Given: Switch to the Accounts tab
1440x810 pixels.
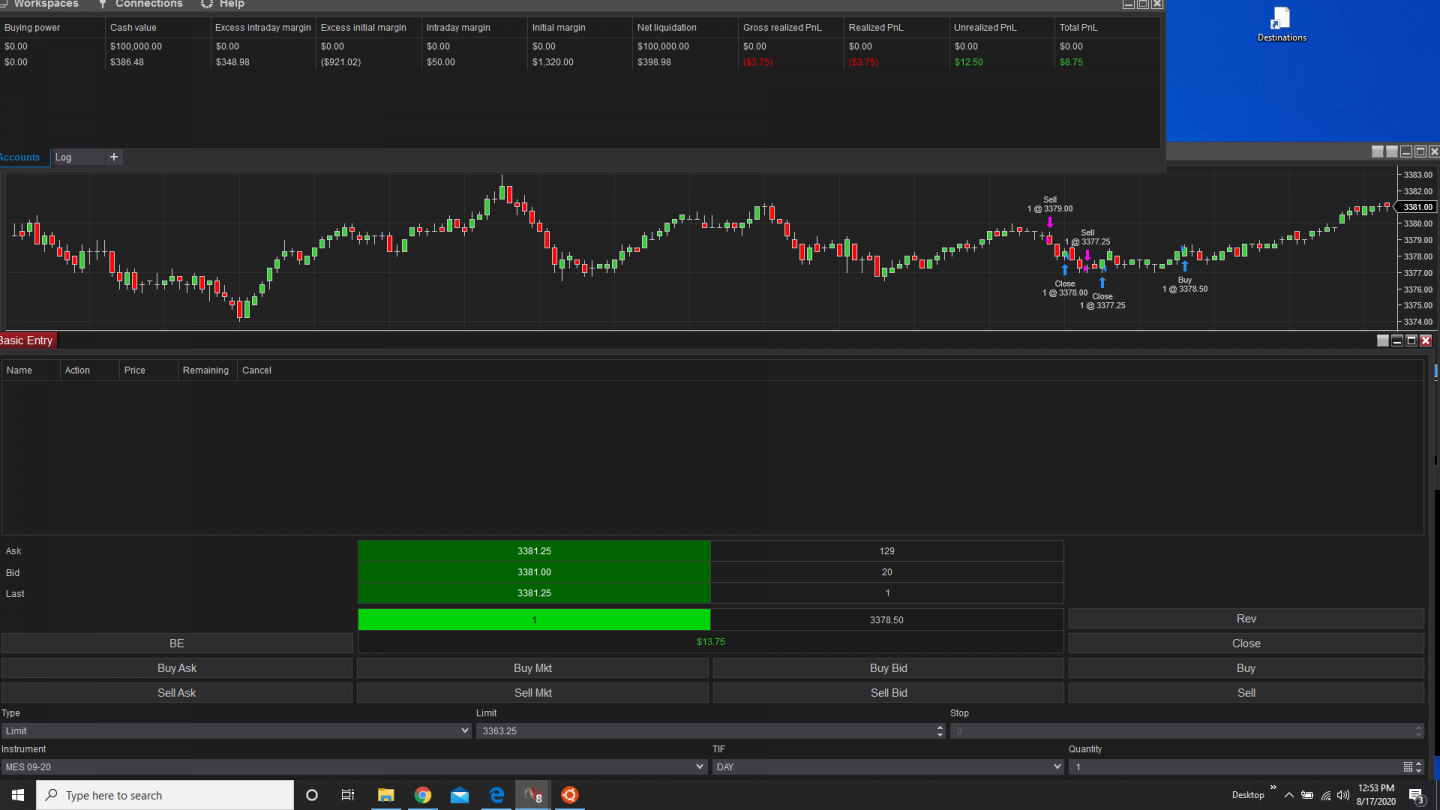Looking at the screenshot, I should coord(20,157).
